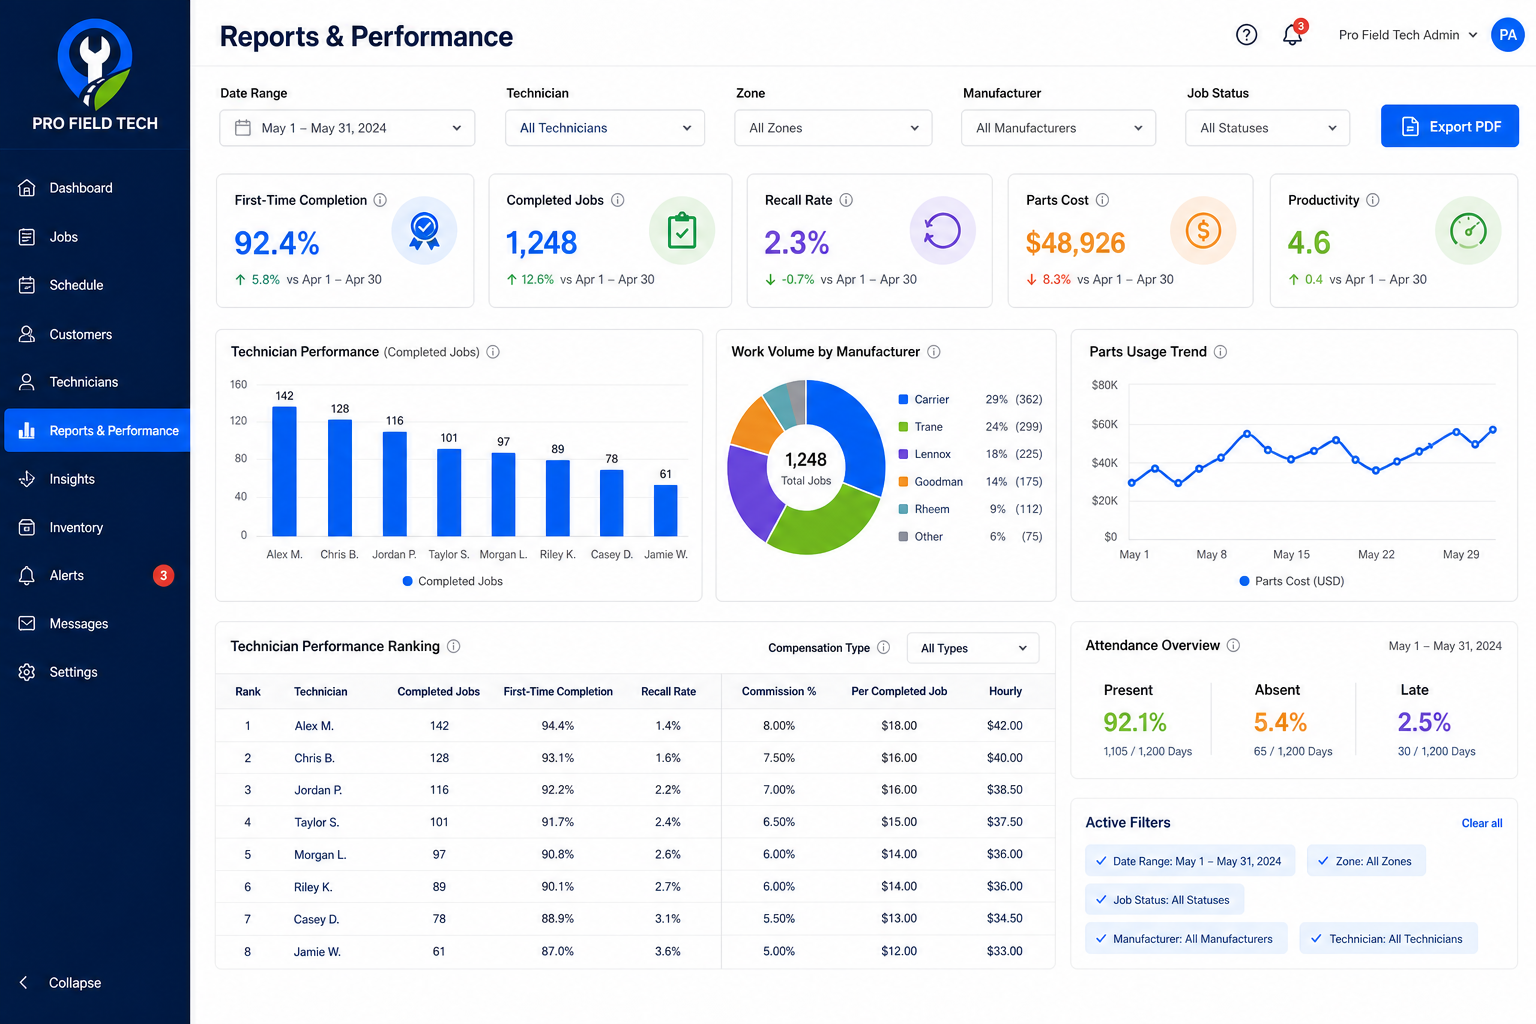The height and width of the screenshot is (1024, 1536).
Task: Click the Carrier blue legend swatch
Action: (903, 399)
